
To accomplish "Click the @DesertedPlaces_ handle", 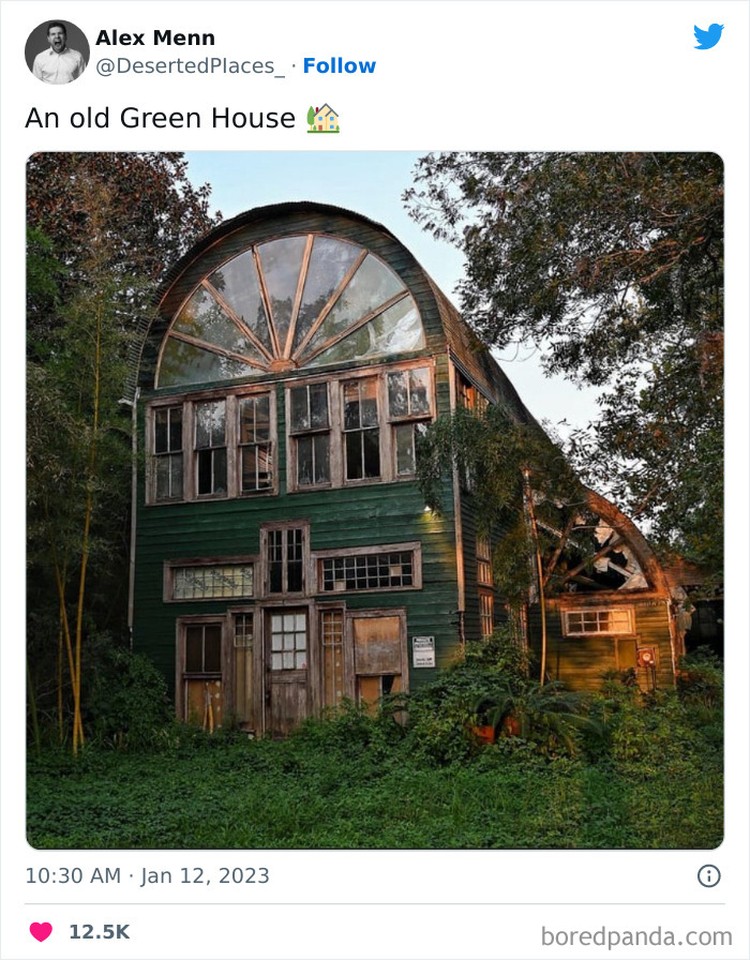I will click(190, 66).
